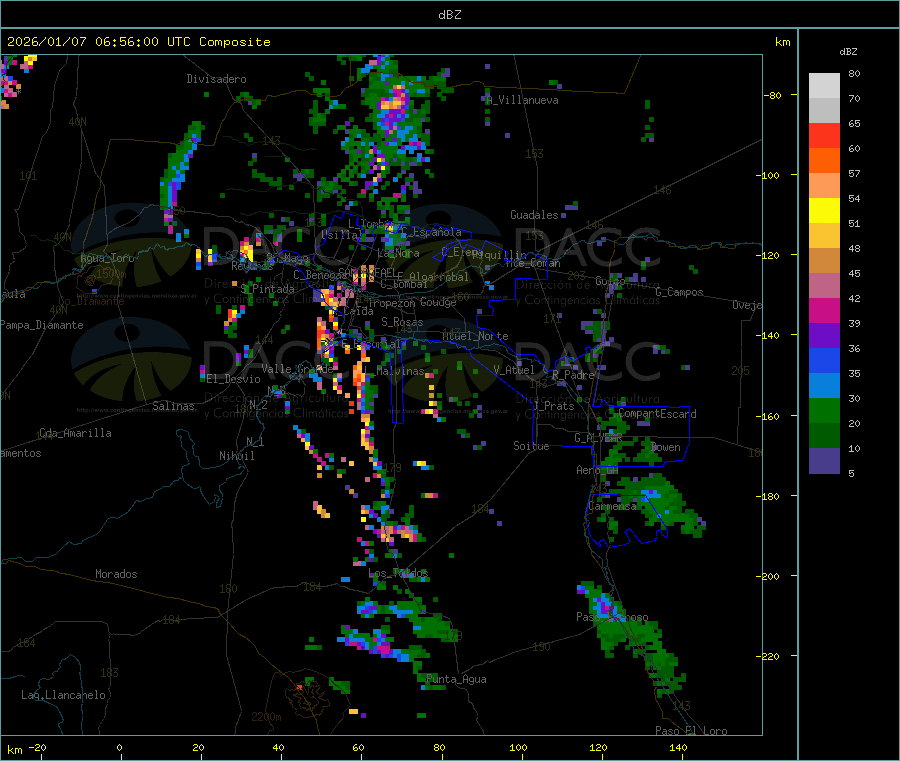900x761 pixels.
Task: Click the 'dBZ' title in top bar
Action: pyautogui.click(x=449, y=15)
